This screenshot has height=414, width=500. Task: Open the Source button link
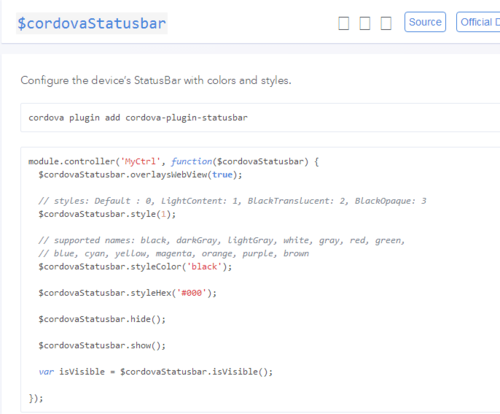(425, 22)
